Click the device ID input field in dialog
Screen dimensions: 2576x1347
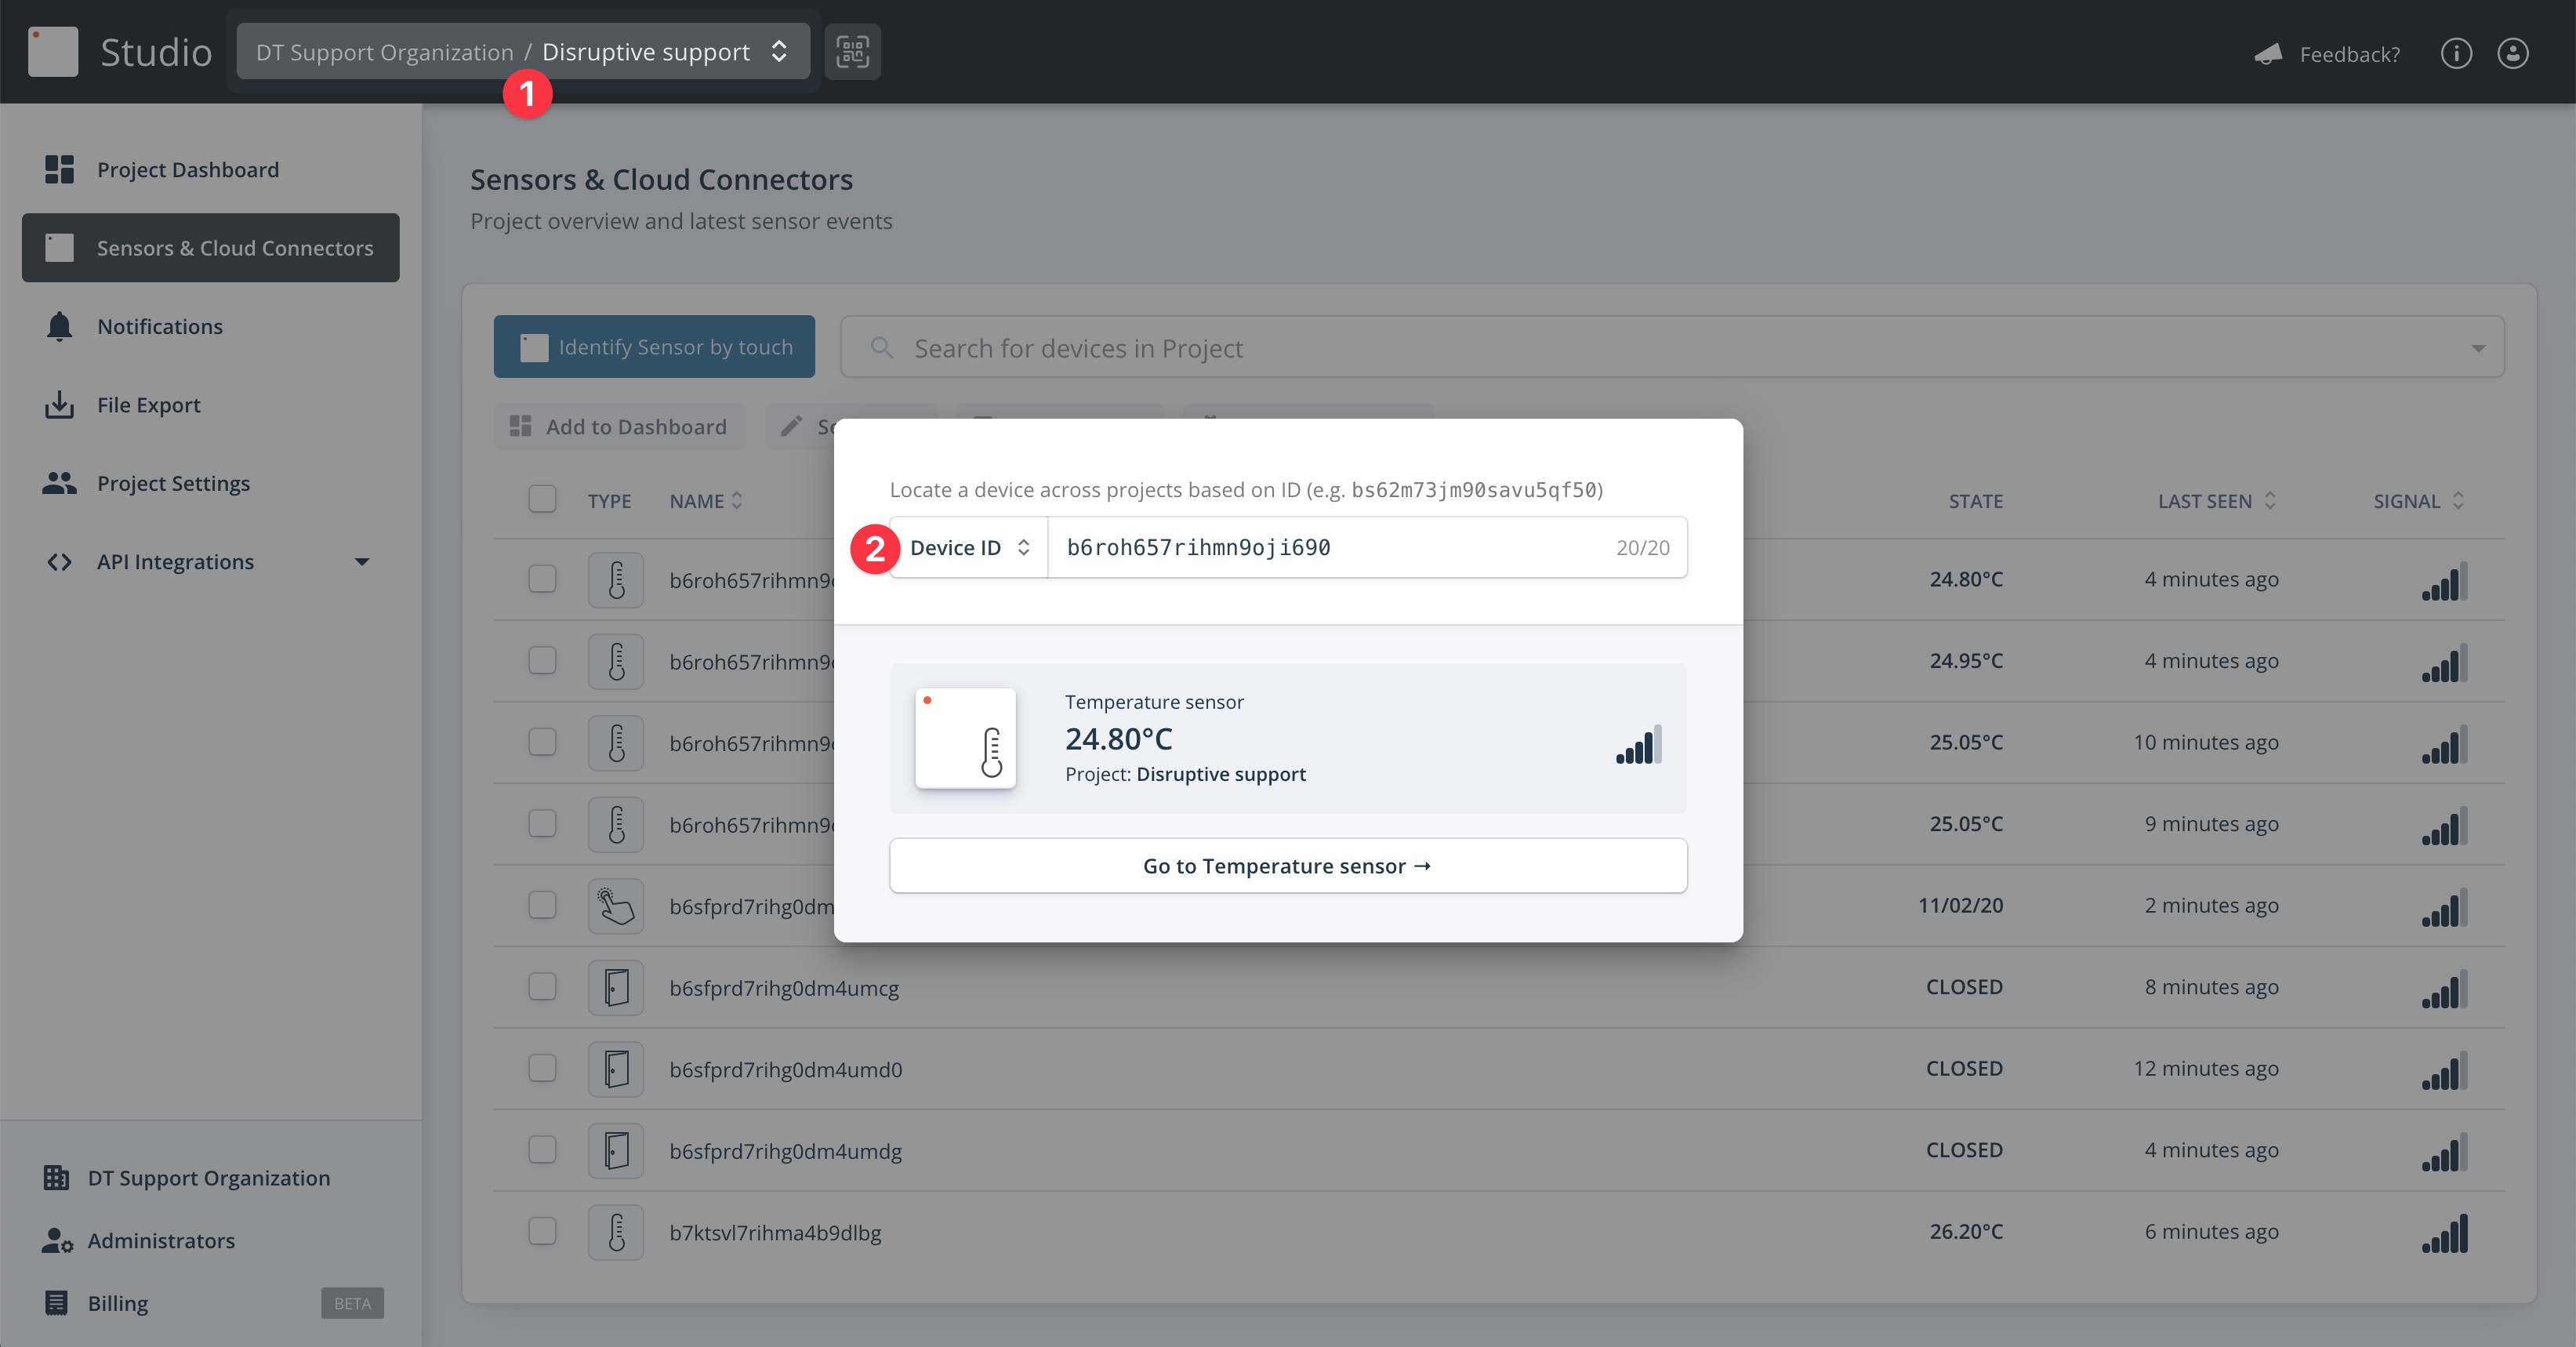(1368, 548)
